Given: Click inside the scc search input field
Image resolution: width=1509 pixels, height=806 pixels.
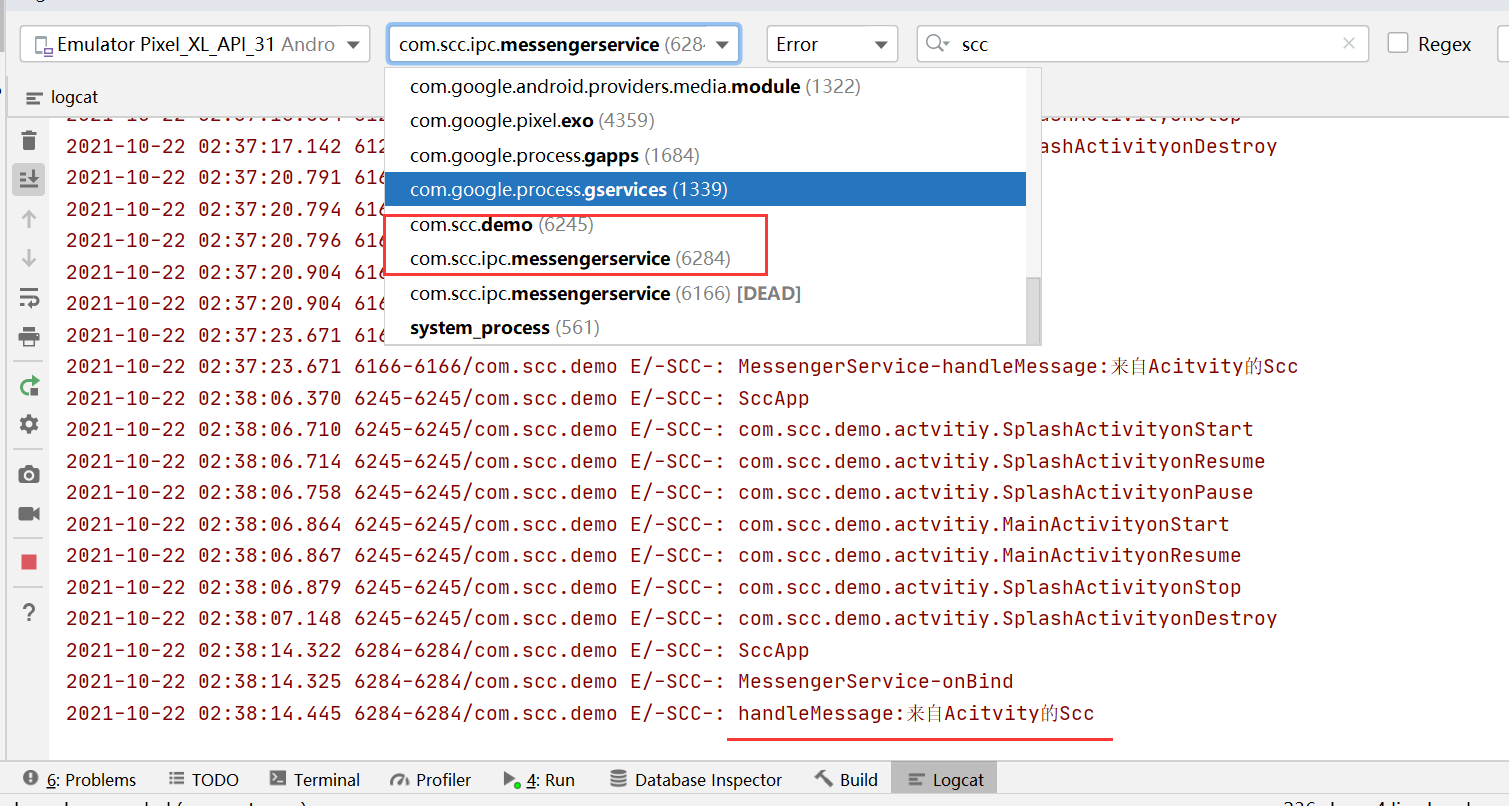Looking at the screenshot, I should click(x=1145, y=44).
